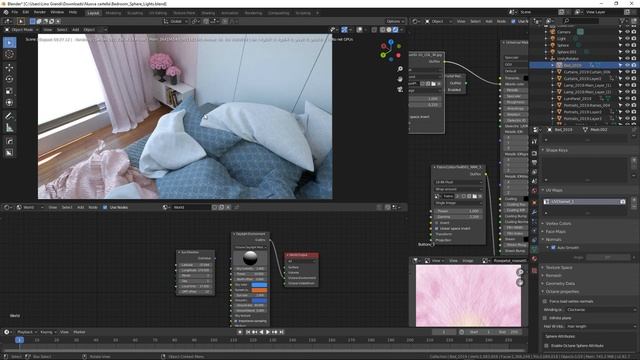Hide the Camera object in outliner

point(627,32)
